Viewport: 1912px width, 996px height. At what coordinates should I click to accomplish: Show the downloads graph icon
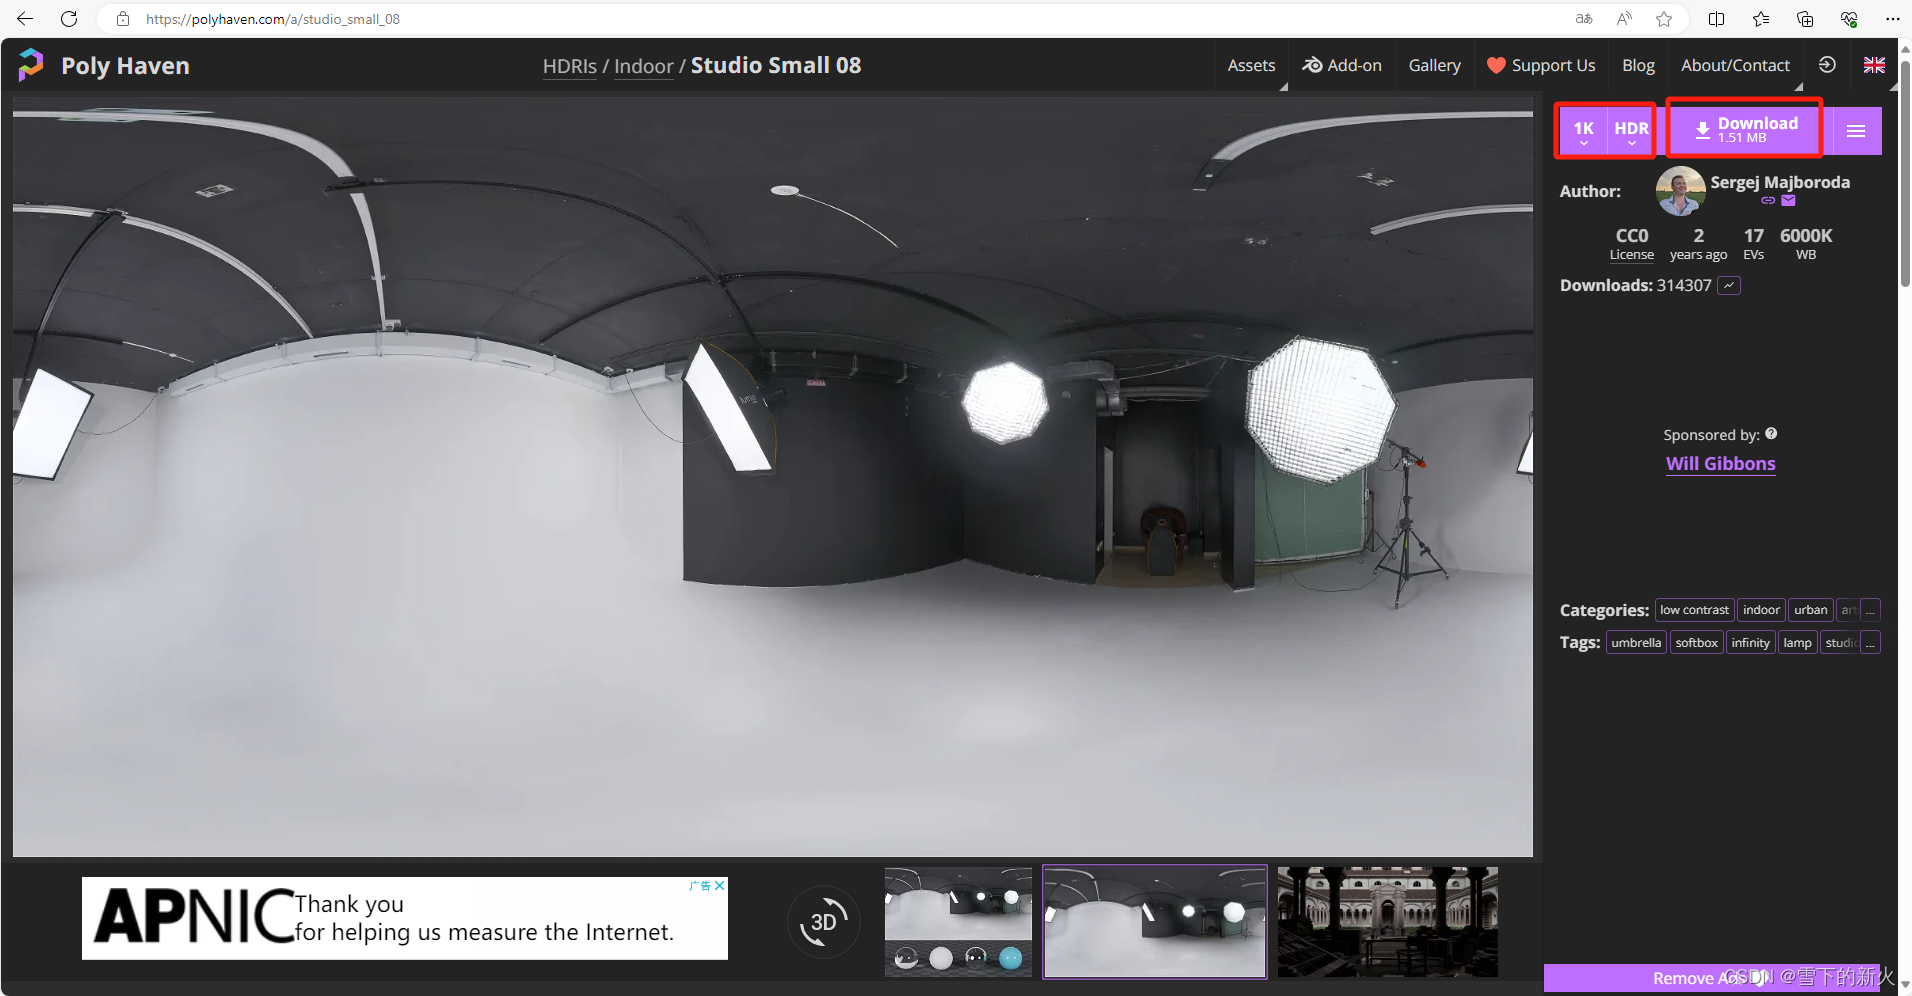[x=1729, y=286]
